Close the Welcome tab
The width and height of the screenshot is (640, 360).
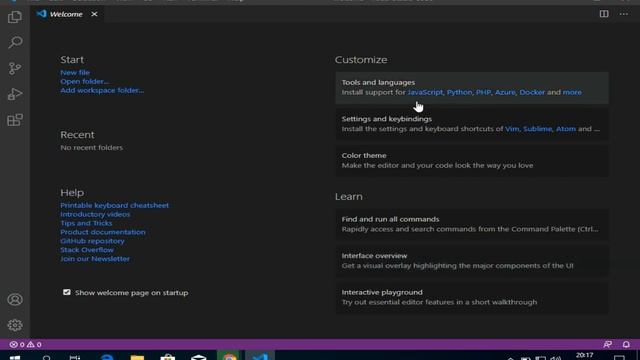pyautogui.click(x=94, y=14)
